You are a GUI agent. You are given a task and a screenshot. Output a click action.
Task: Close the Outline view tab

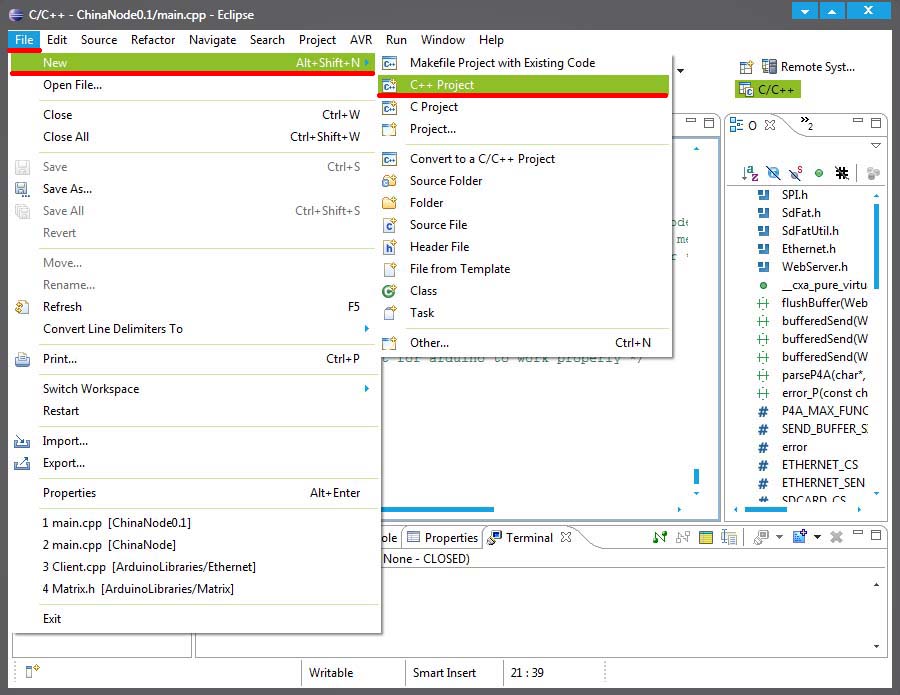[770, 125]
